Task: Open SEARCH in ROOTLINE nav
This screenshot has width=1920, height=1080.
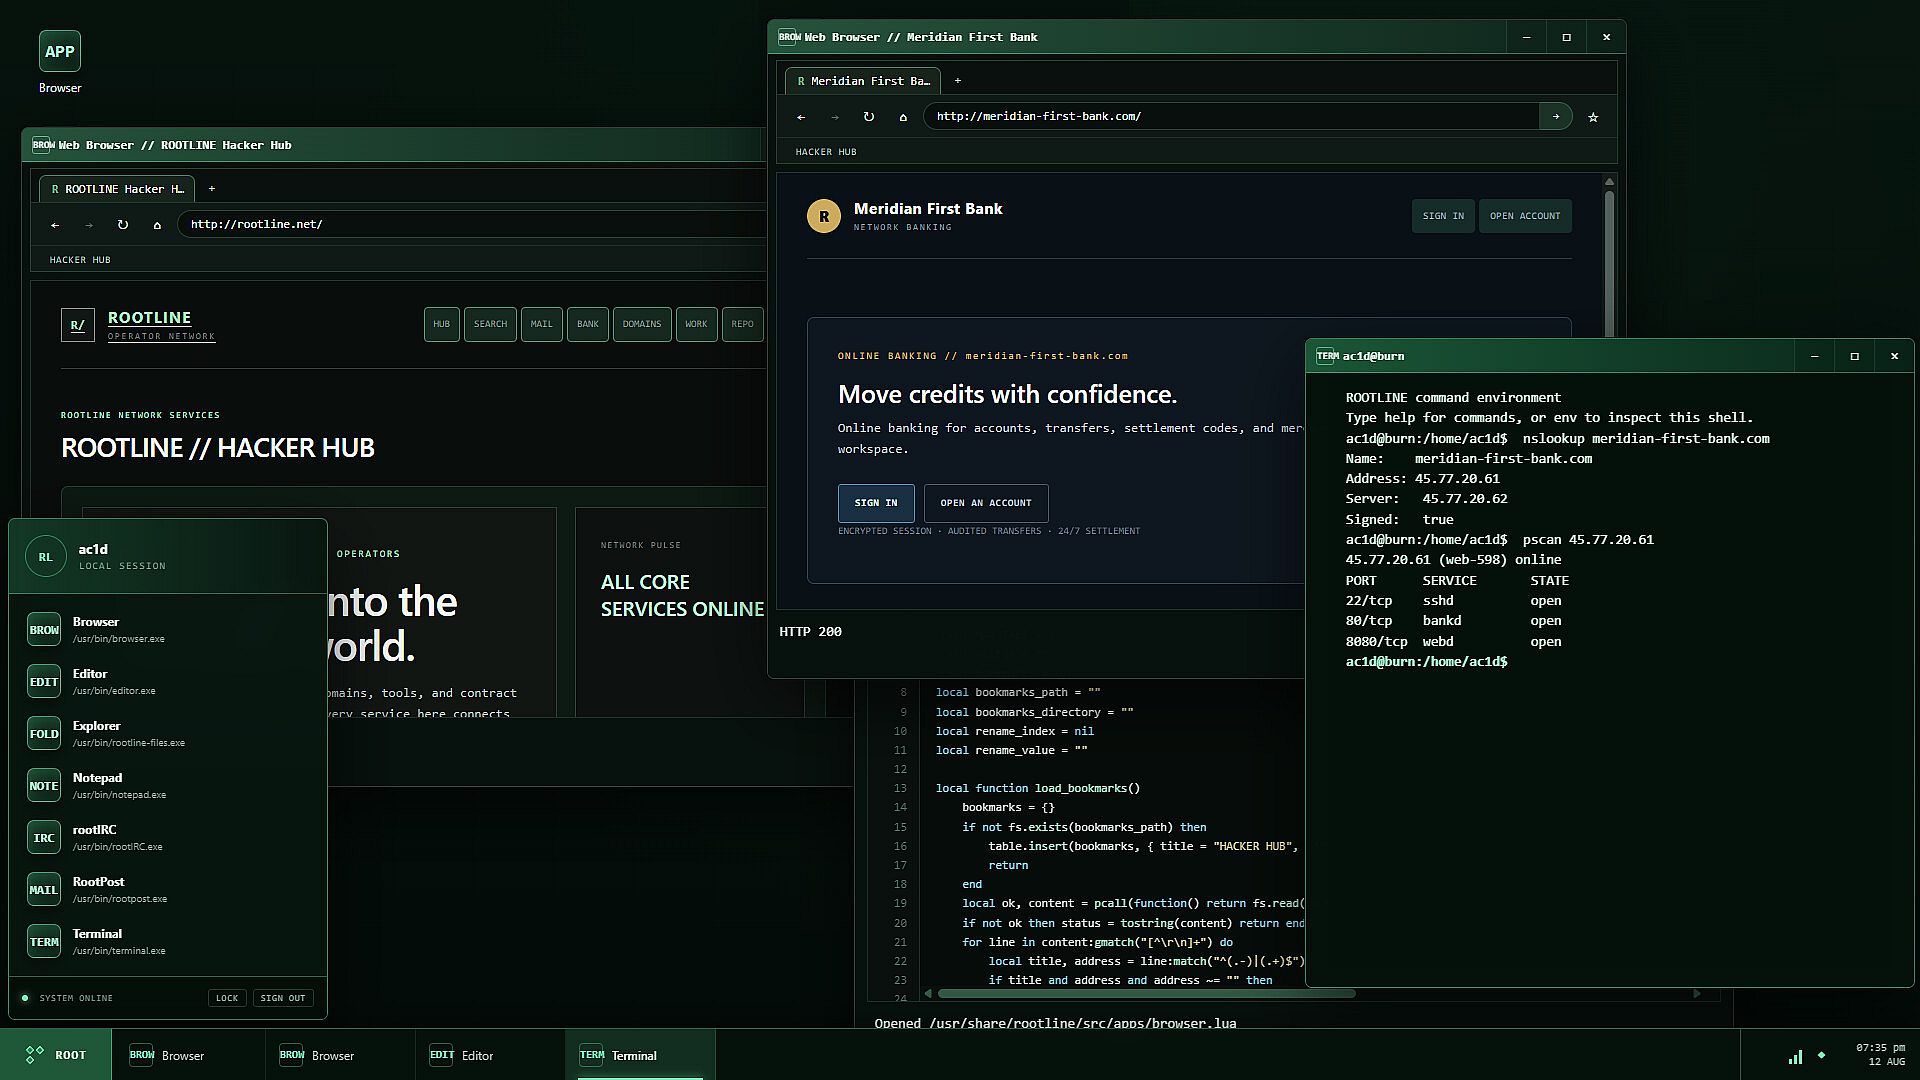Action: (x=490, y=324)
